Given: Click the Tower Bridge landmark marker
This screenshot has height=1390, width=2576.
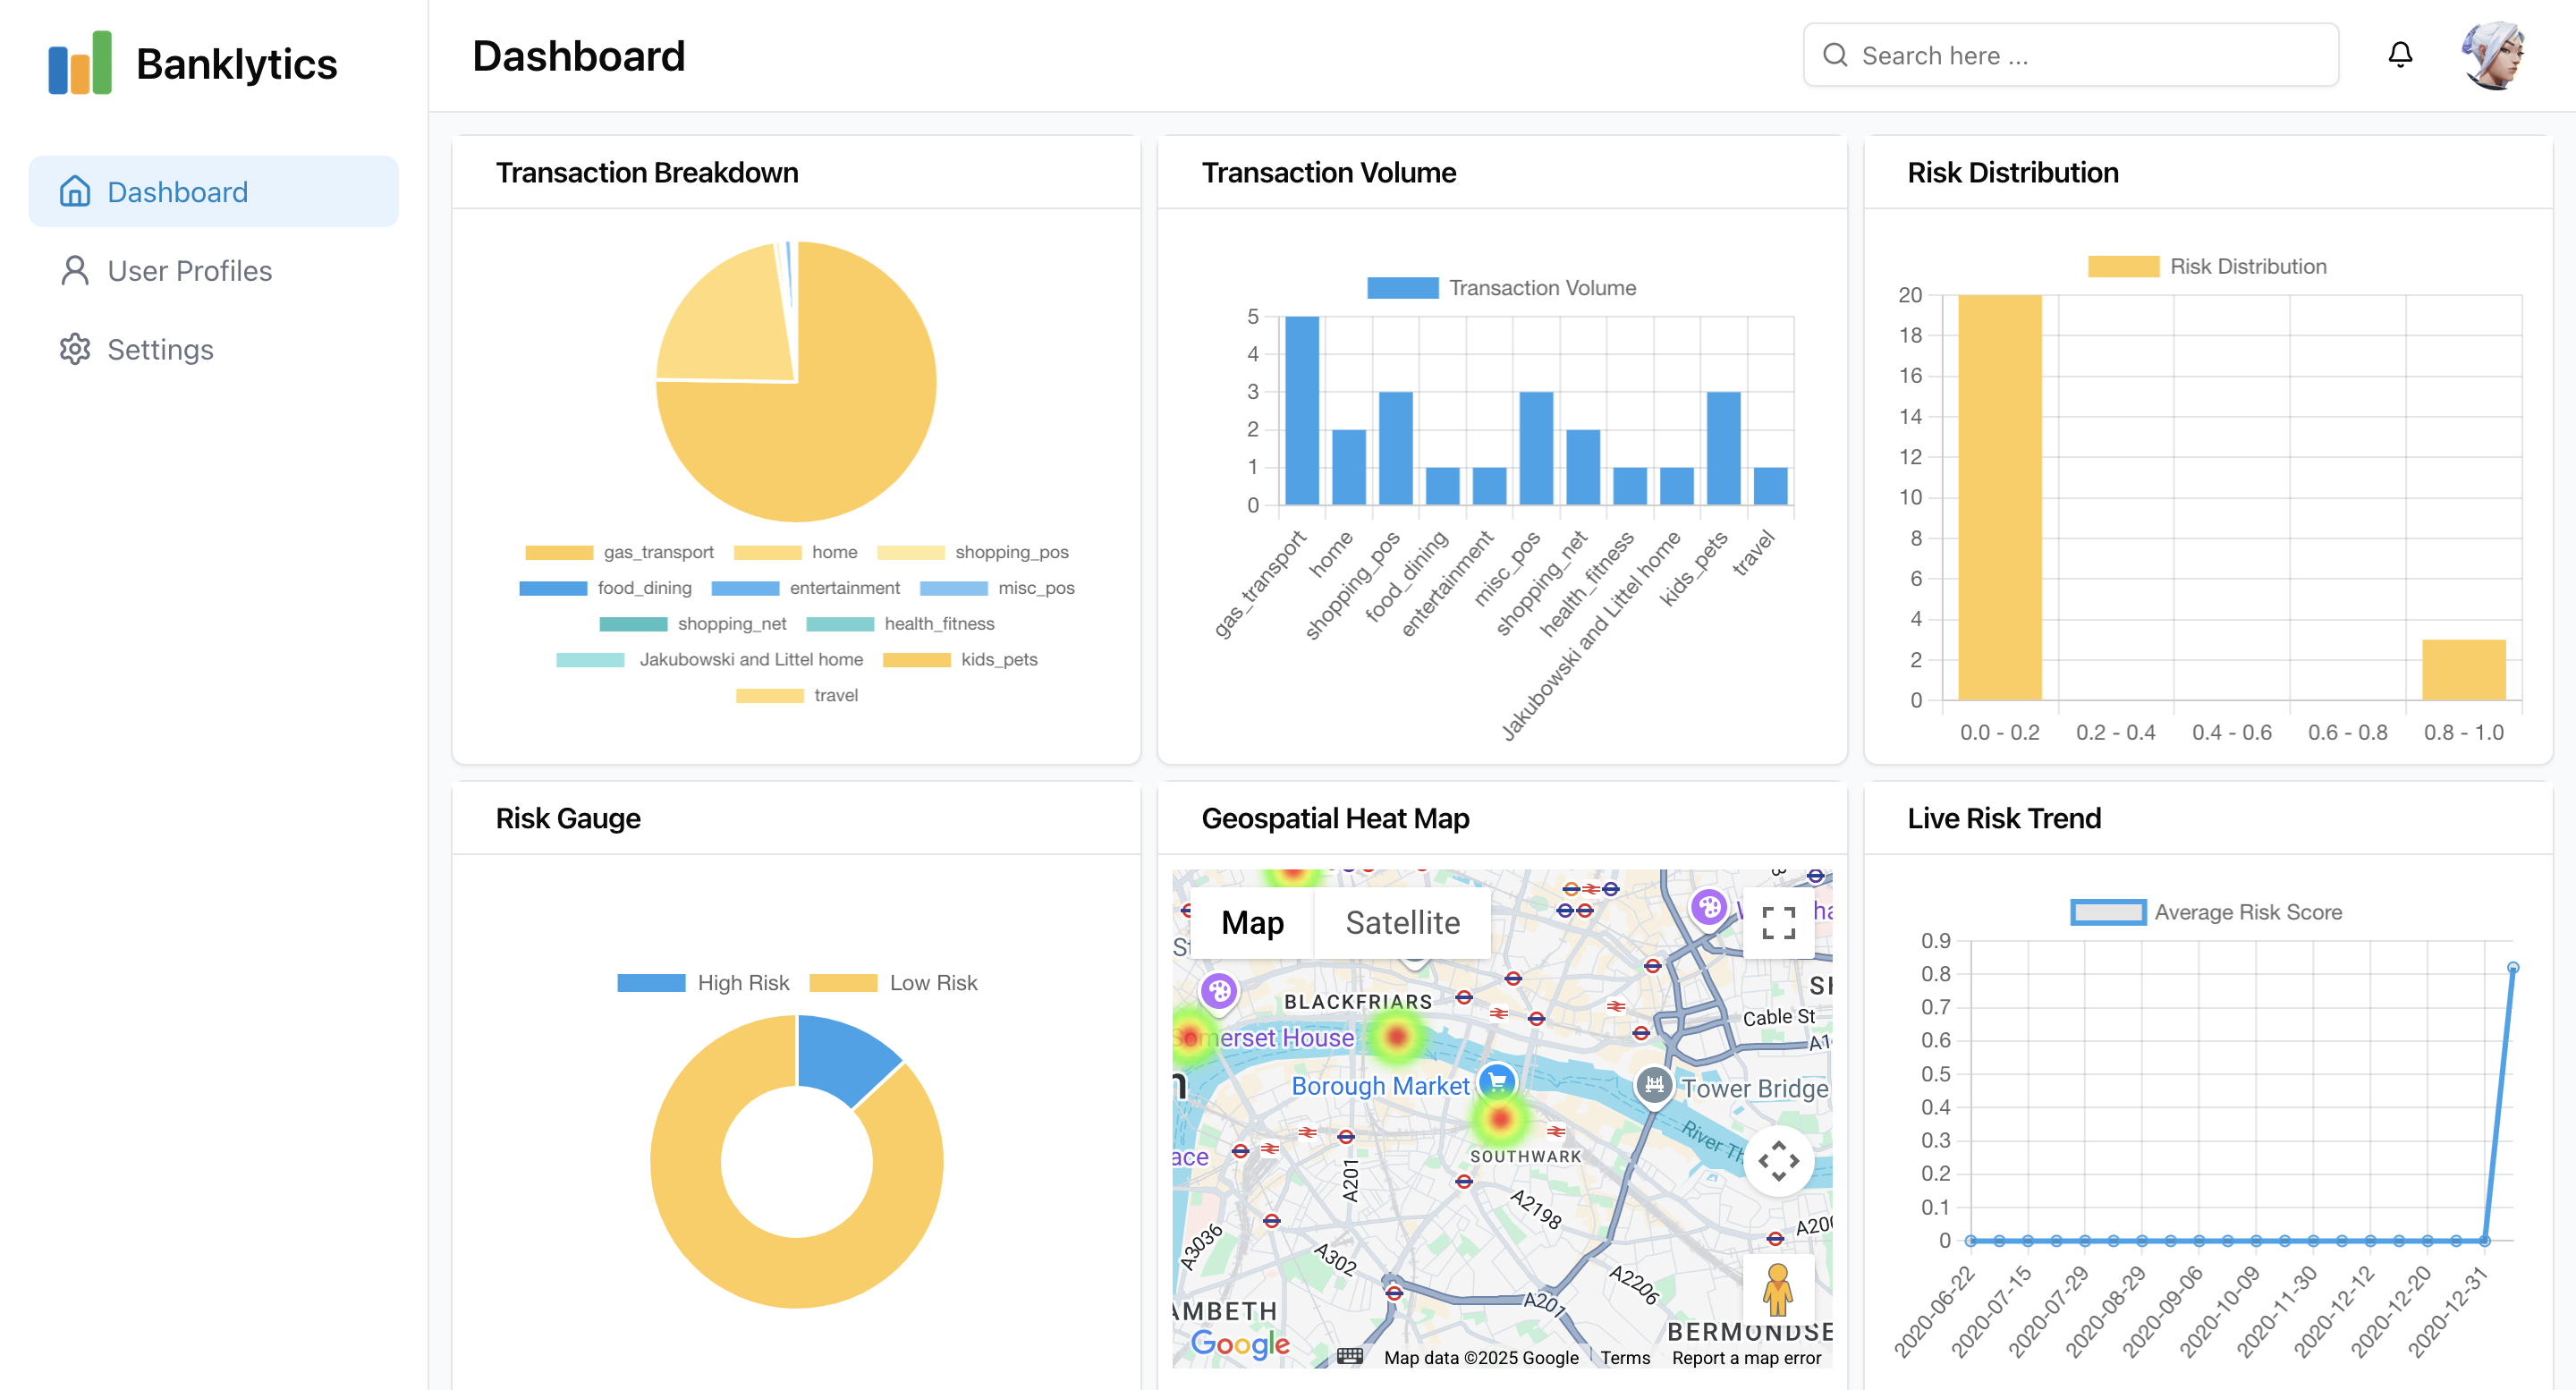Looking at the screenshot, I should click(1654, 1085).
